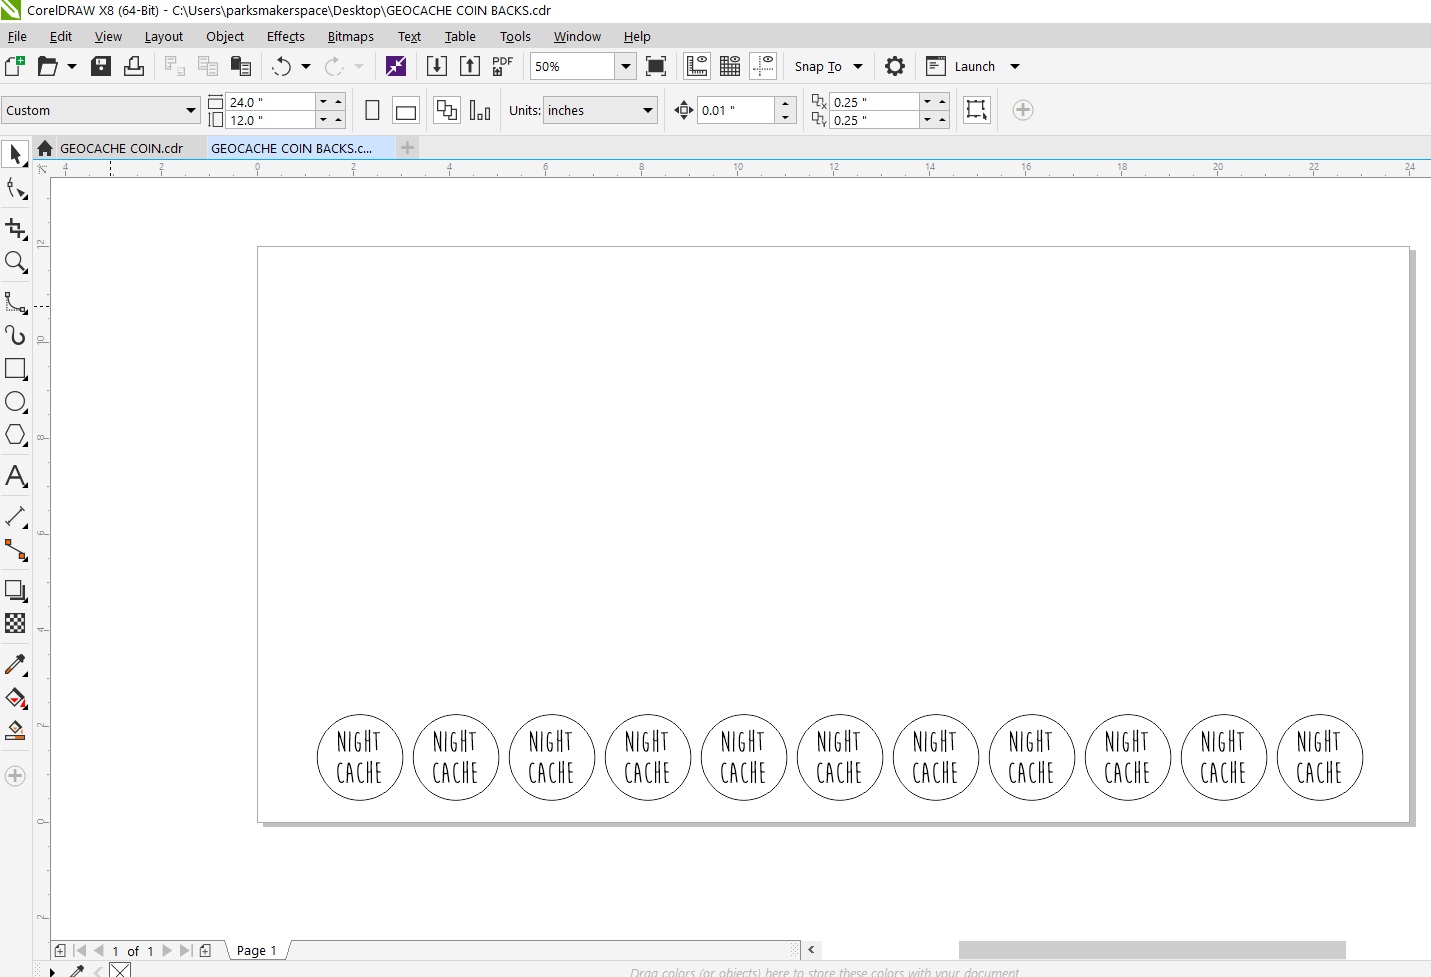Toggle Current page layout button

[x=480, y=110]
